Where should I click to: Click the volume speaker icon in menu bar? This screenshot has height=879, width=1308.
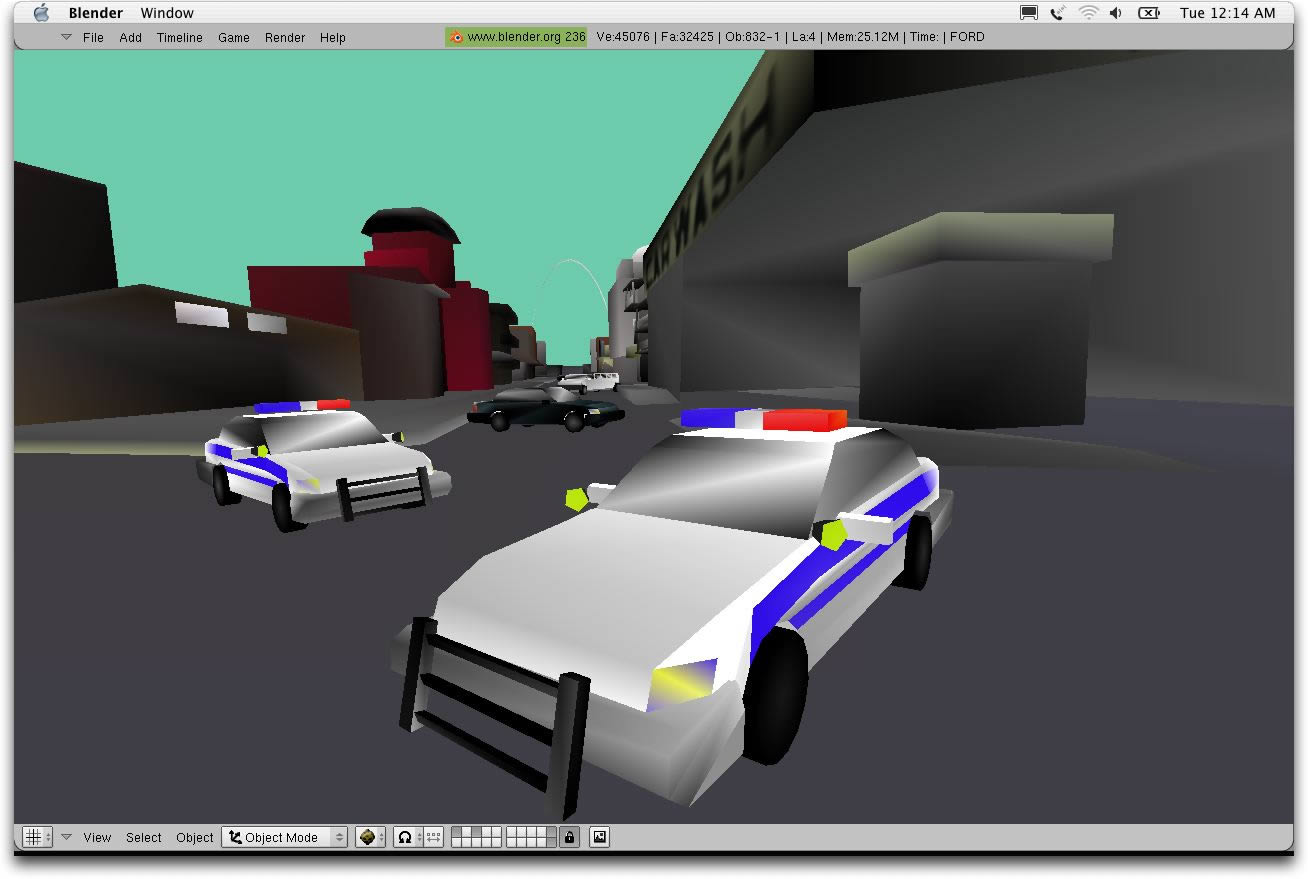[1116, 13]
